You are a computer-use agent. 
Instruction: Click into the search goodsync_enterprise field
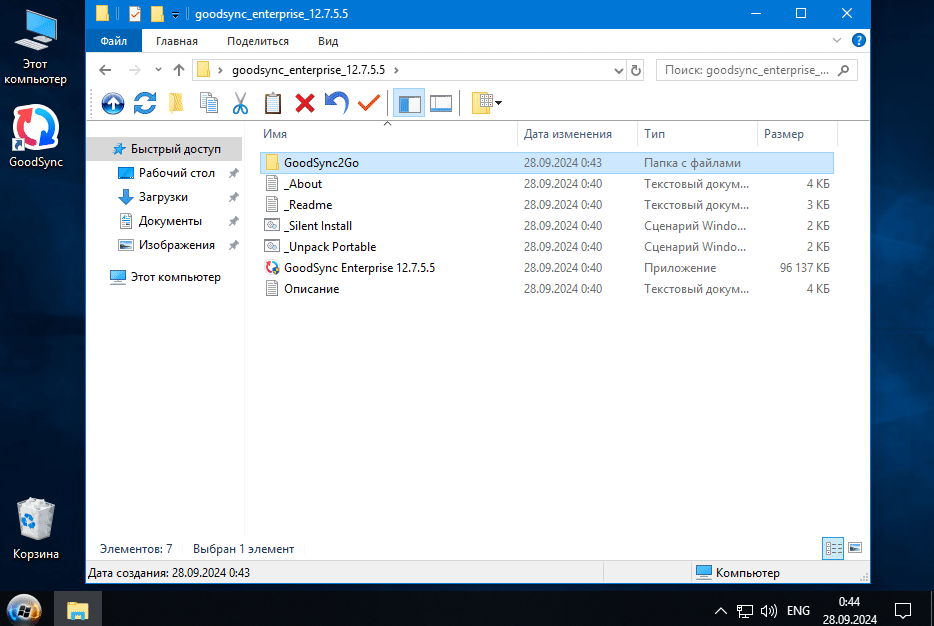point(756,70)
